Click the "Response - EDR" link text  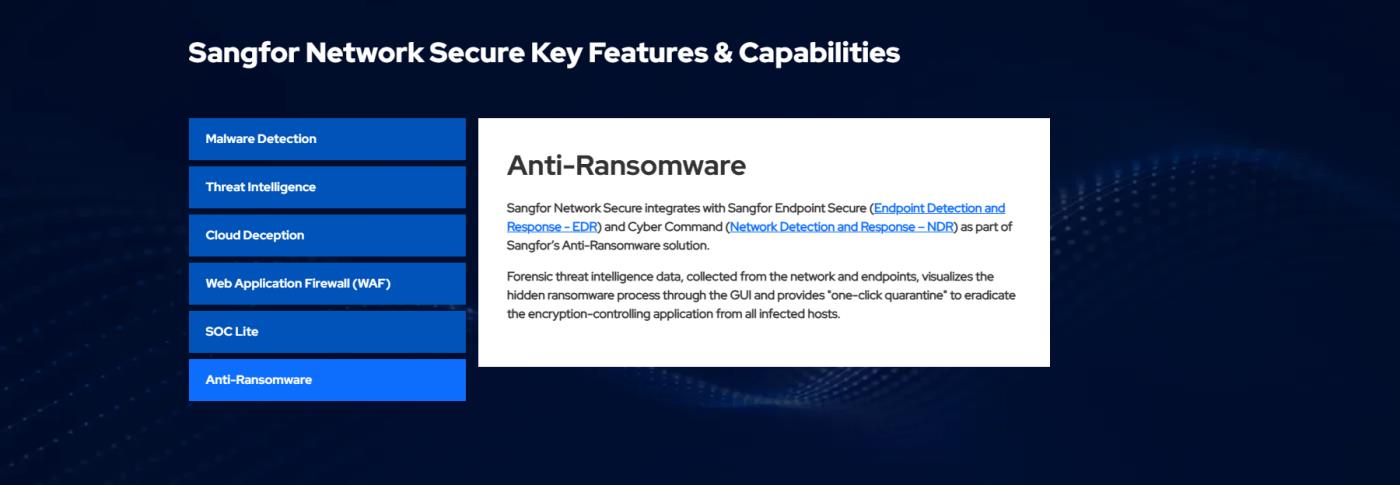[552, 227]
